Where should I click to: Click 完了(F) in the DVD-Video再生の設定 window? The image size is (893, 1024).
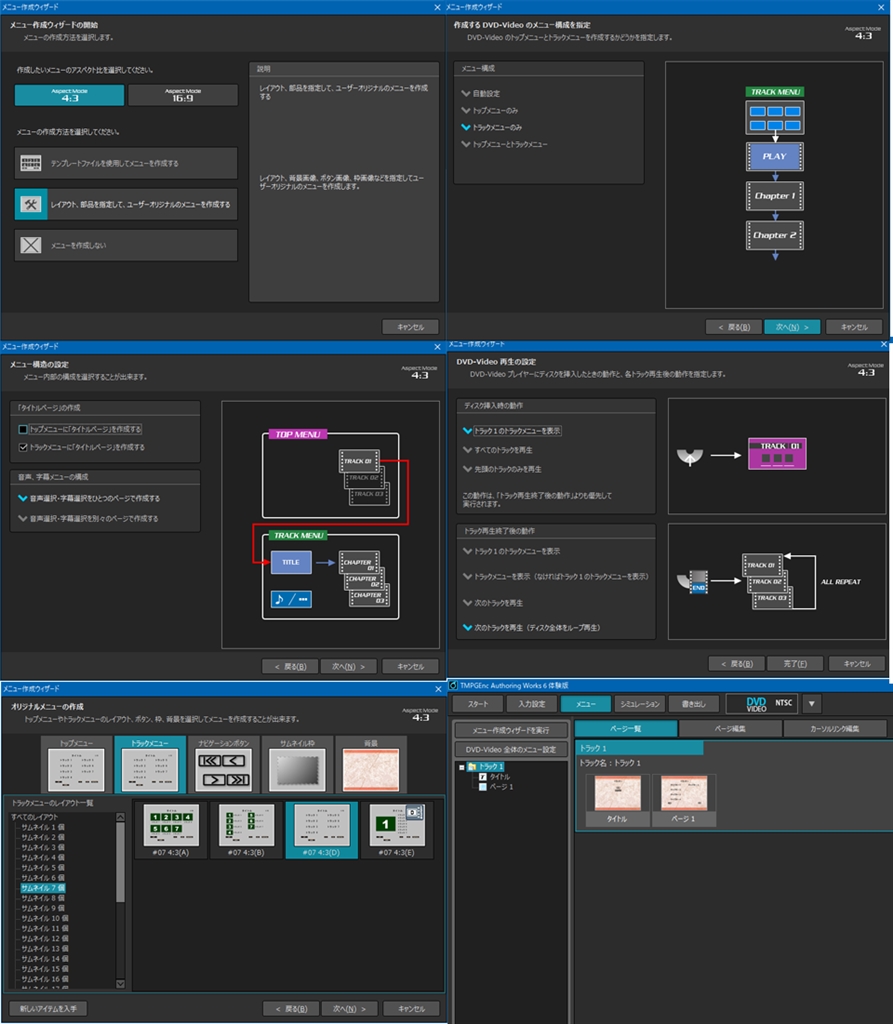[x=795, y=664]
